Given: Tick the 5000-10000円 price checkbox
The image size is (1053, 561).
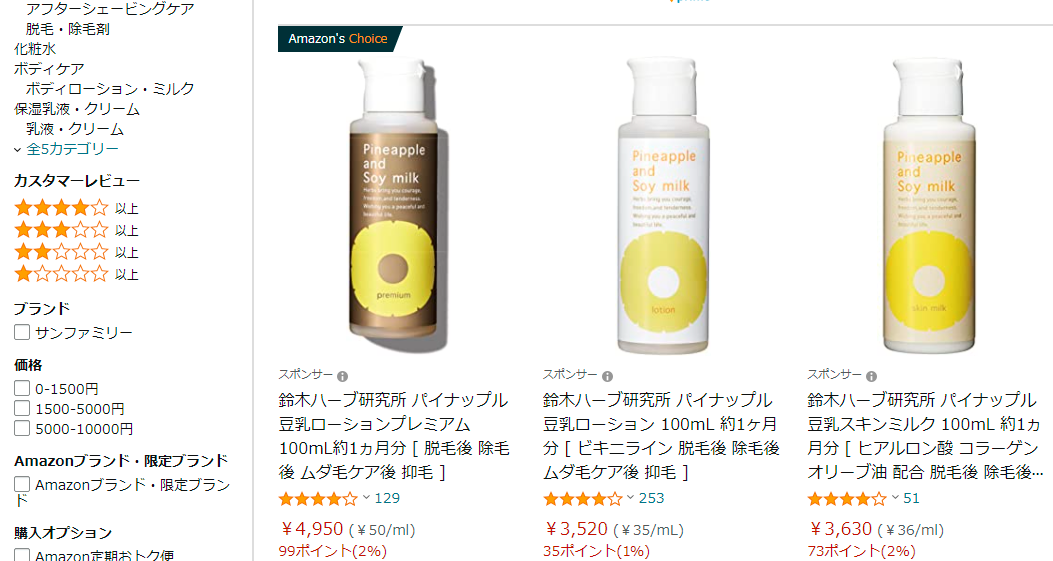Looking at the screenshot, I should (x=22, y=428).
